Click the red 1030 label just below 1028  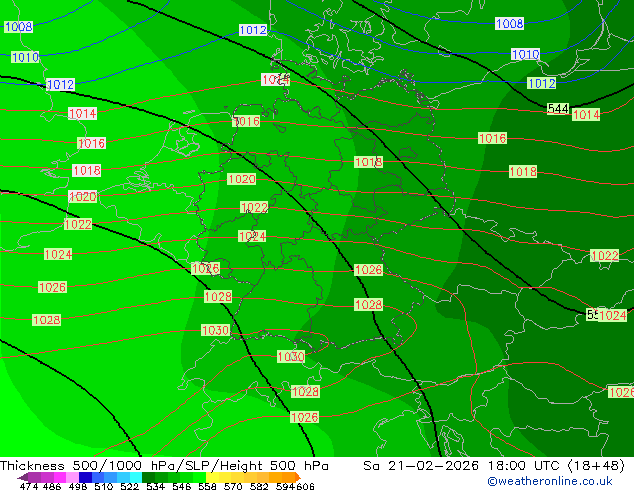click(x=216, y=331)
